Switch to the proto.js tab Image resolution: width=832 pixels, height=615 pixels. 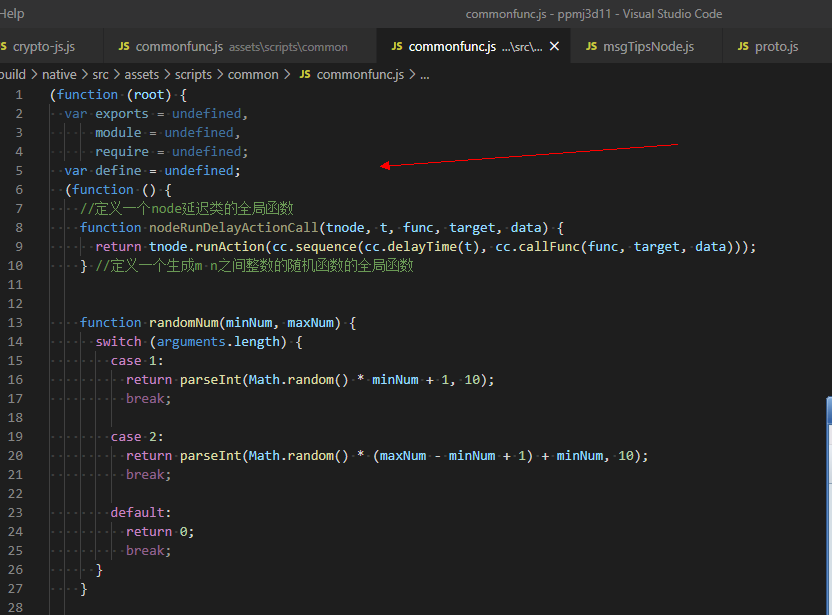tap(776, 47)
